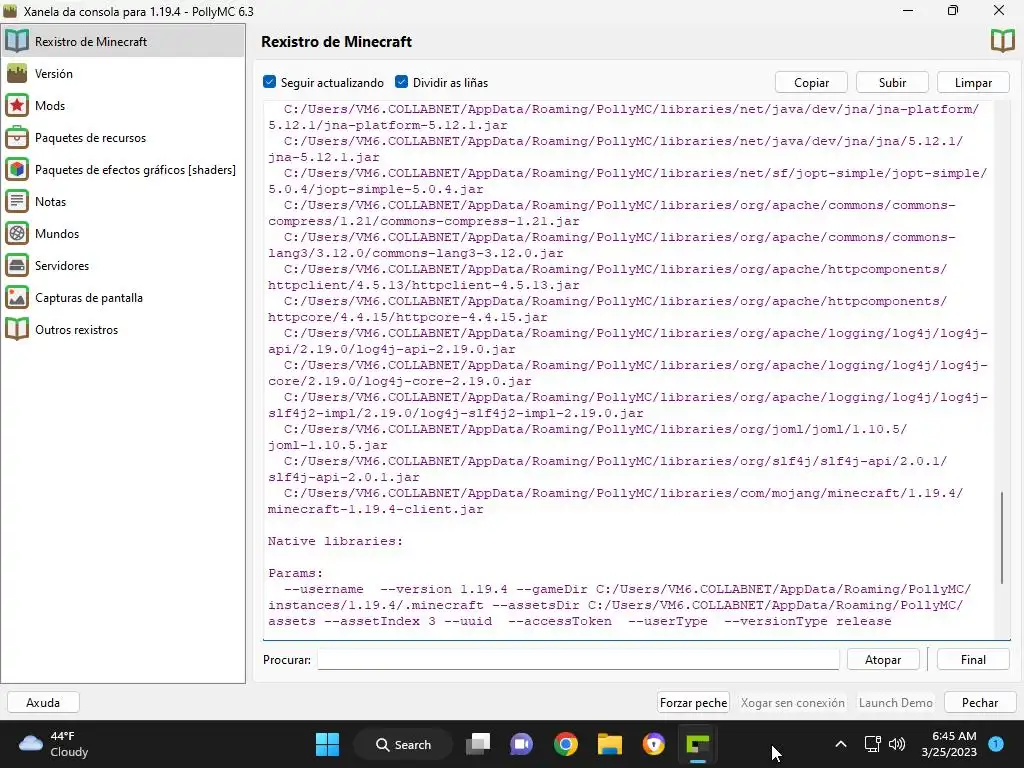
Task: Click the log vertical scrollbar thumb
Action: pos(1001,537)
